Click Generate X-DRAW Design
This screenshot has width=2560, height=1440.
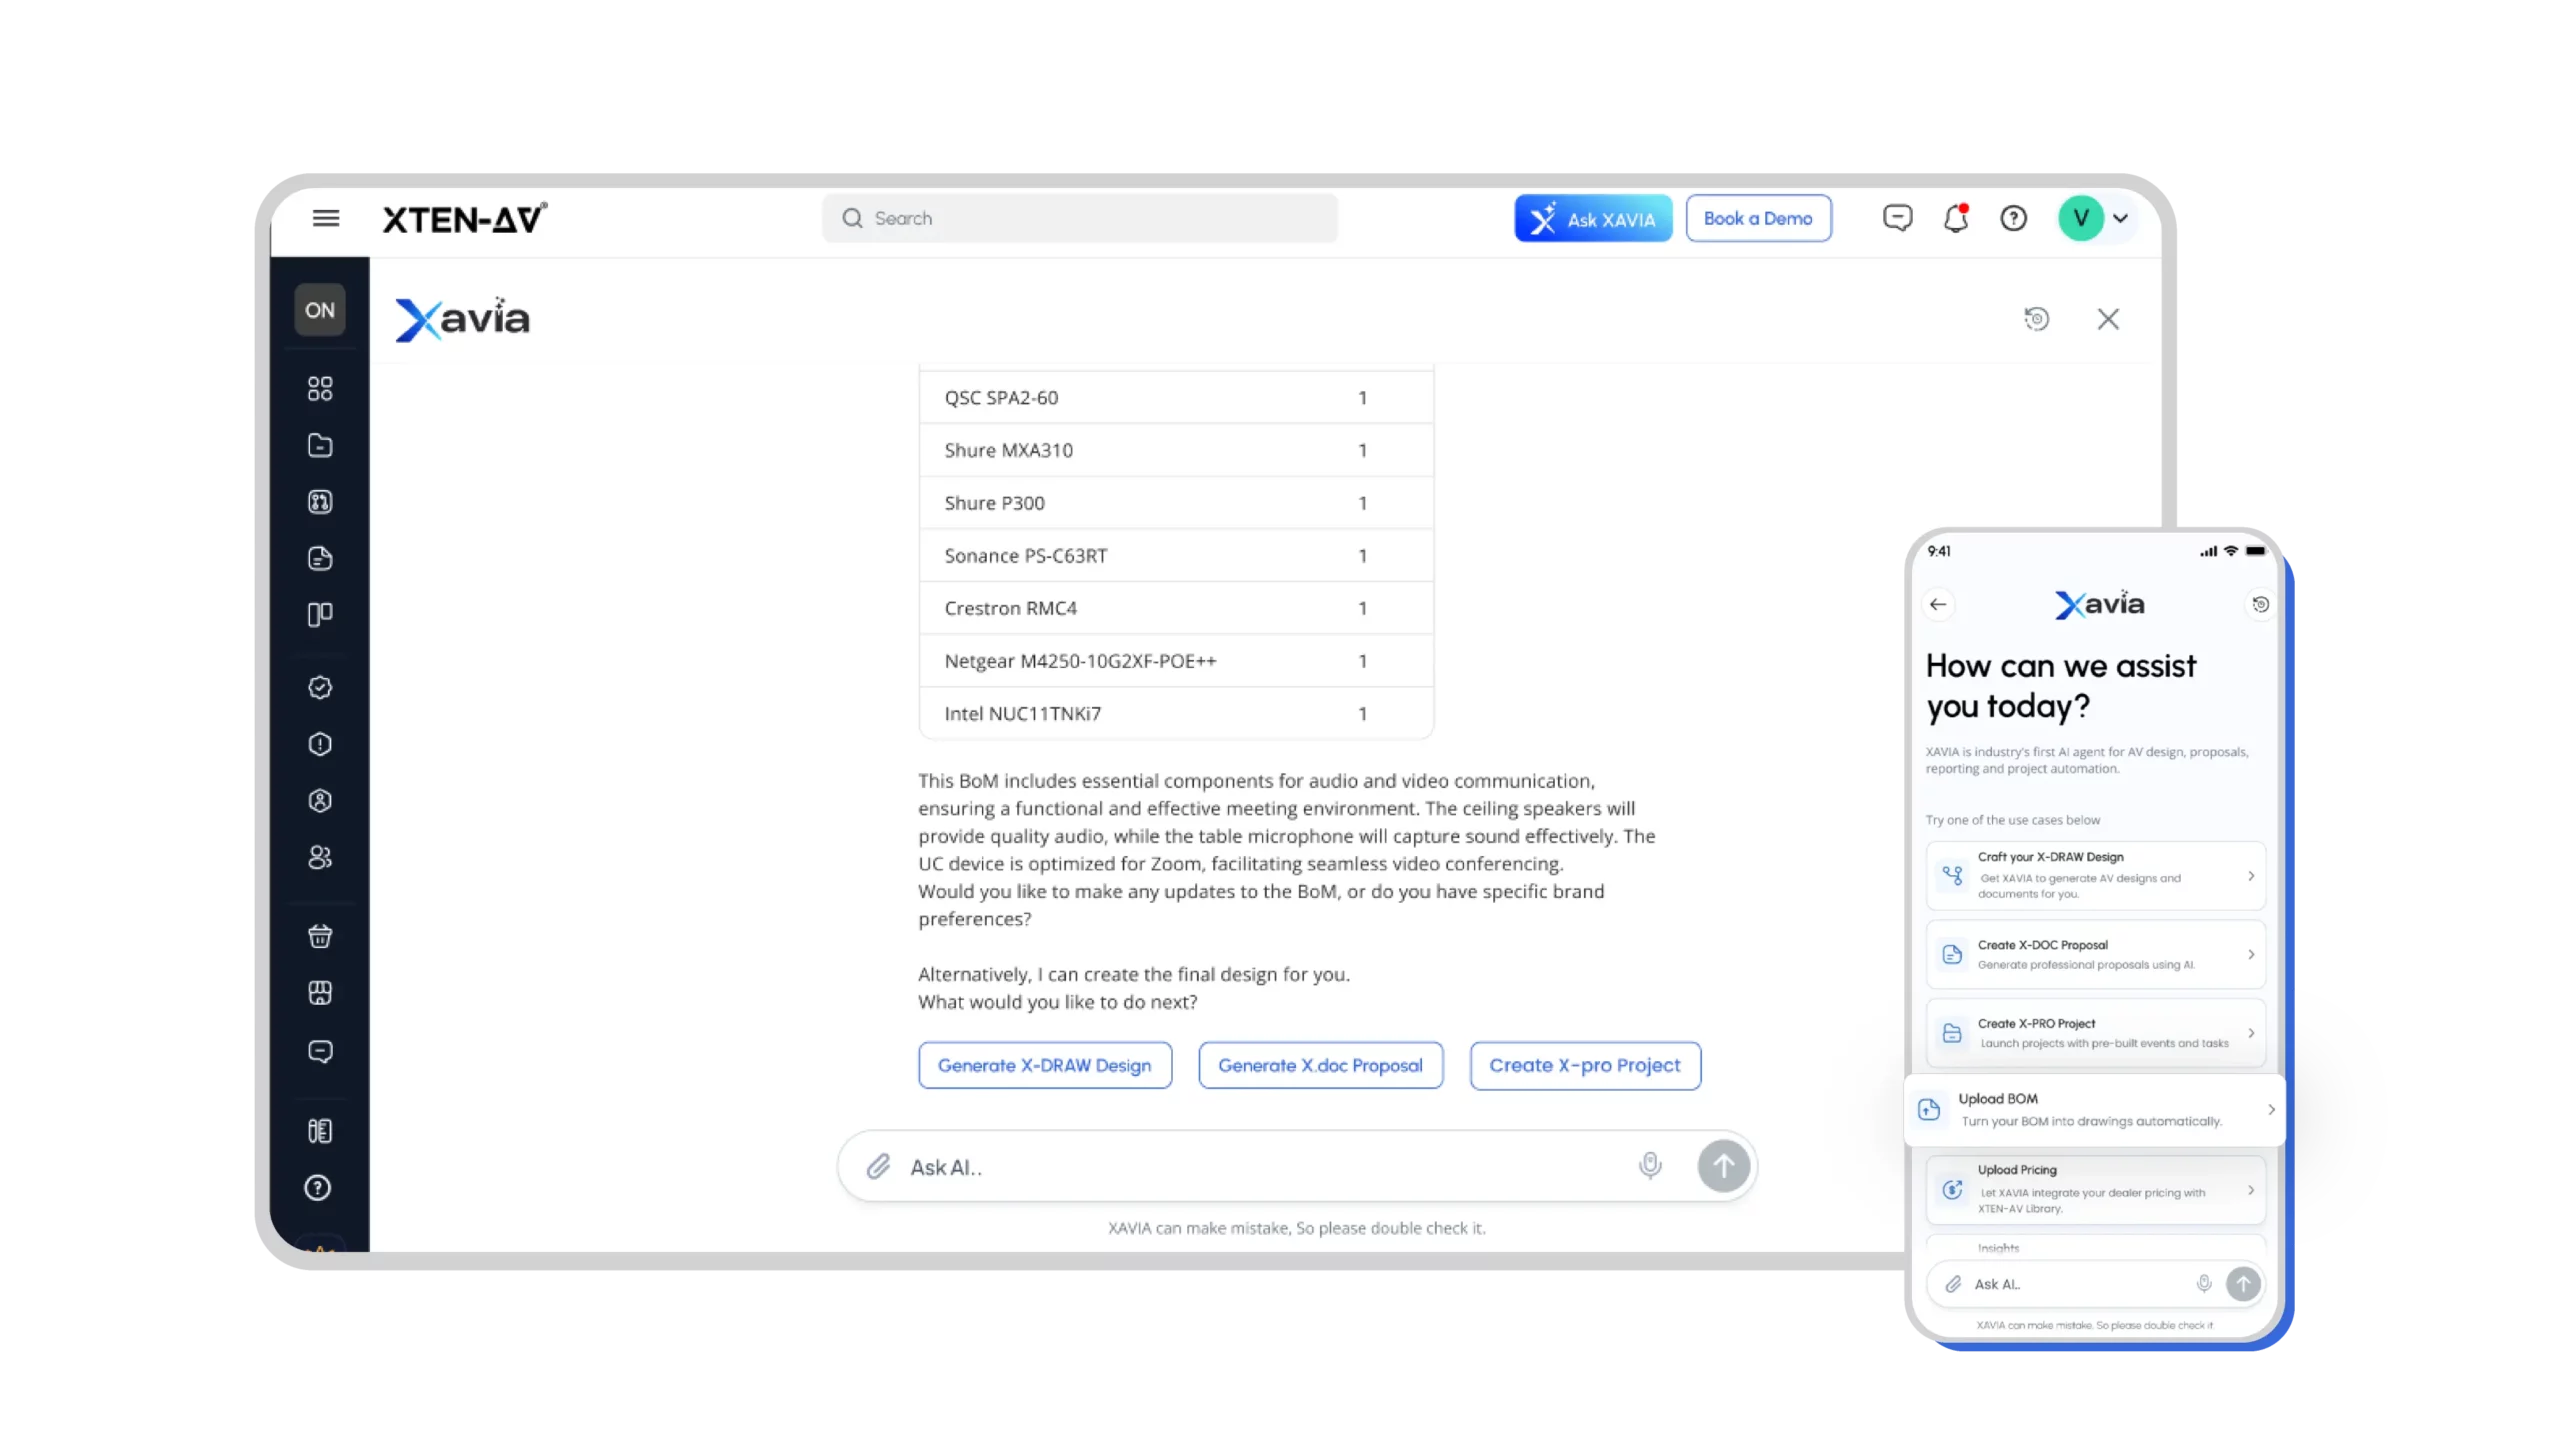point(1044,1065)
